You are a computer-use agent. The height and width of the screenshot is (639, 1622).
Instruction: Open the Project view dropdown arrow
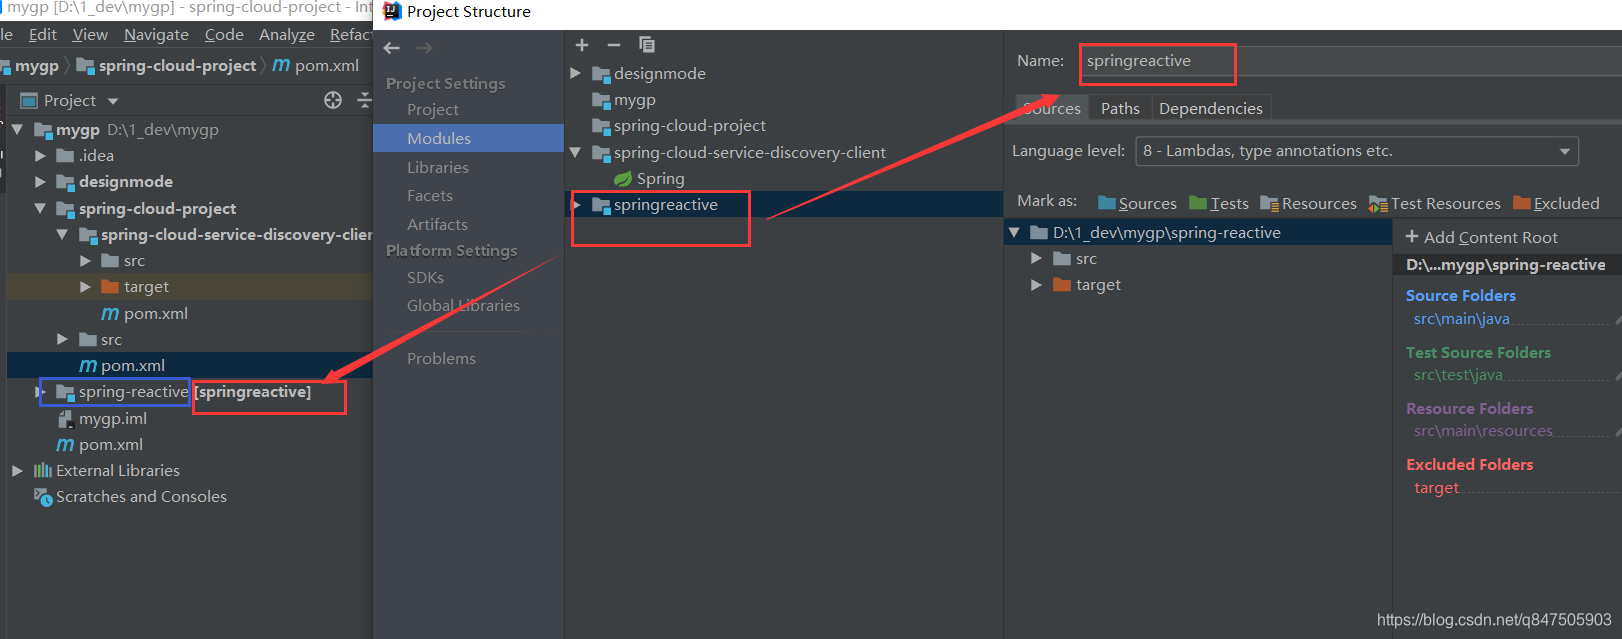pos(113,101)
